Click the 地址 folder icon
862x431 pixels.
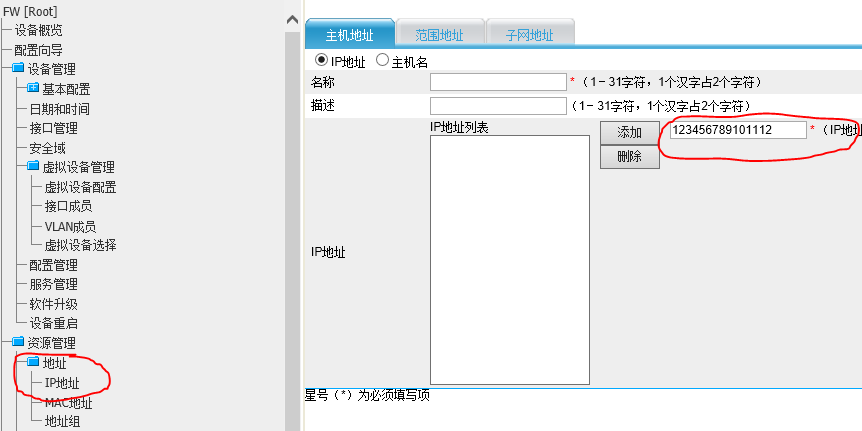click(33, 362)
